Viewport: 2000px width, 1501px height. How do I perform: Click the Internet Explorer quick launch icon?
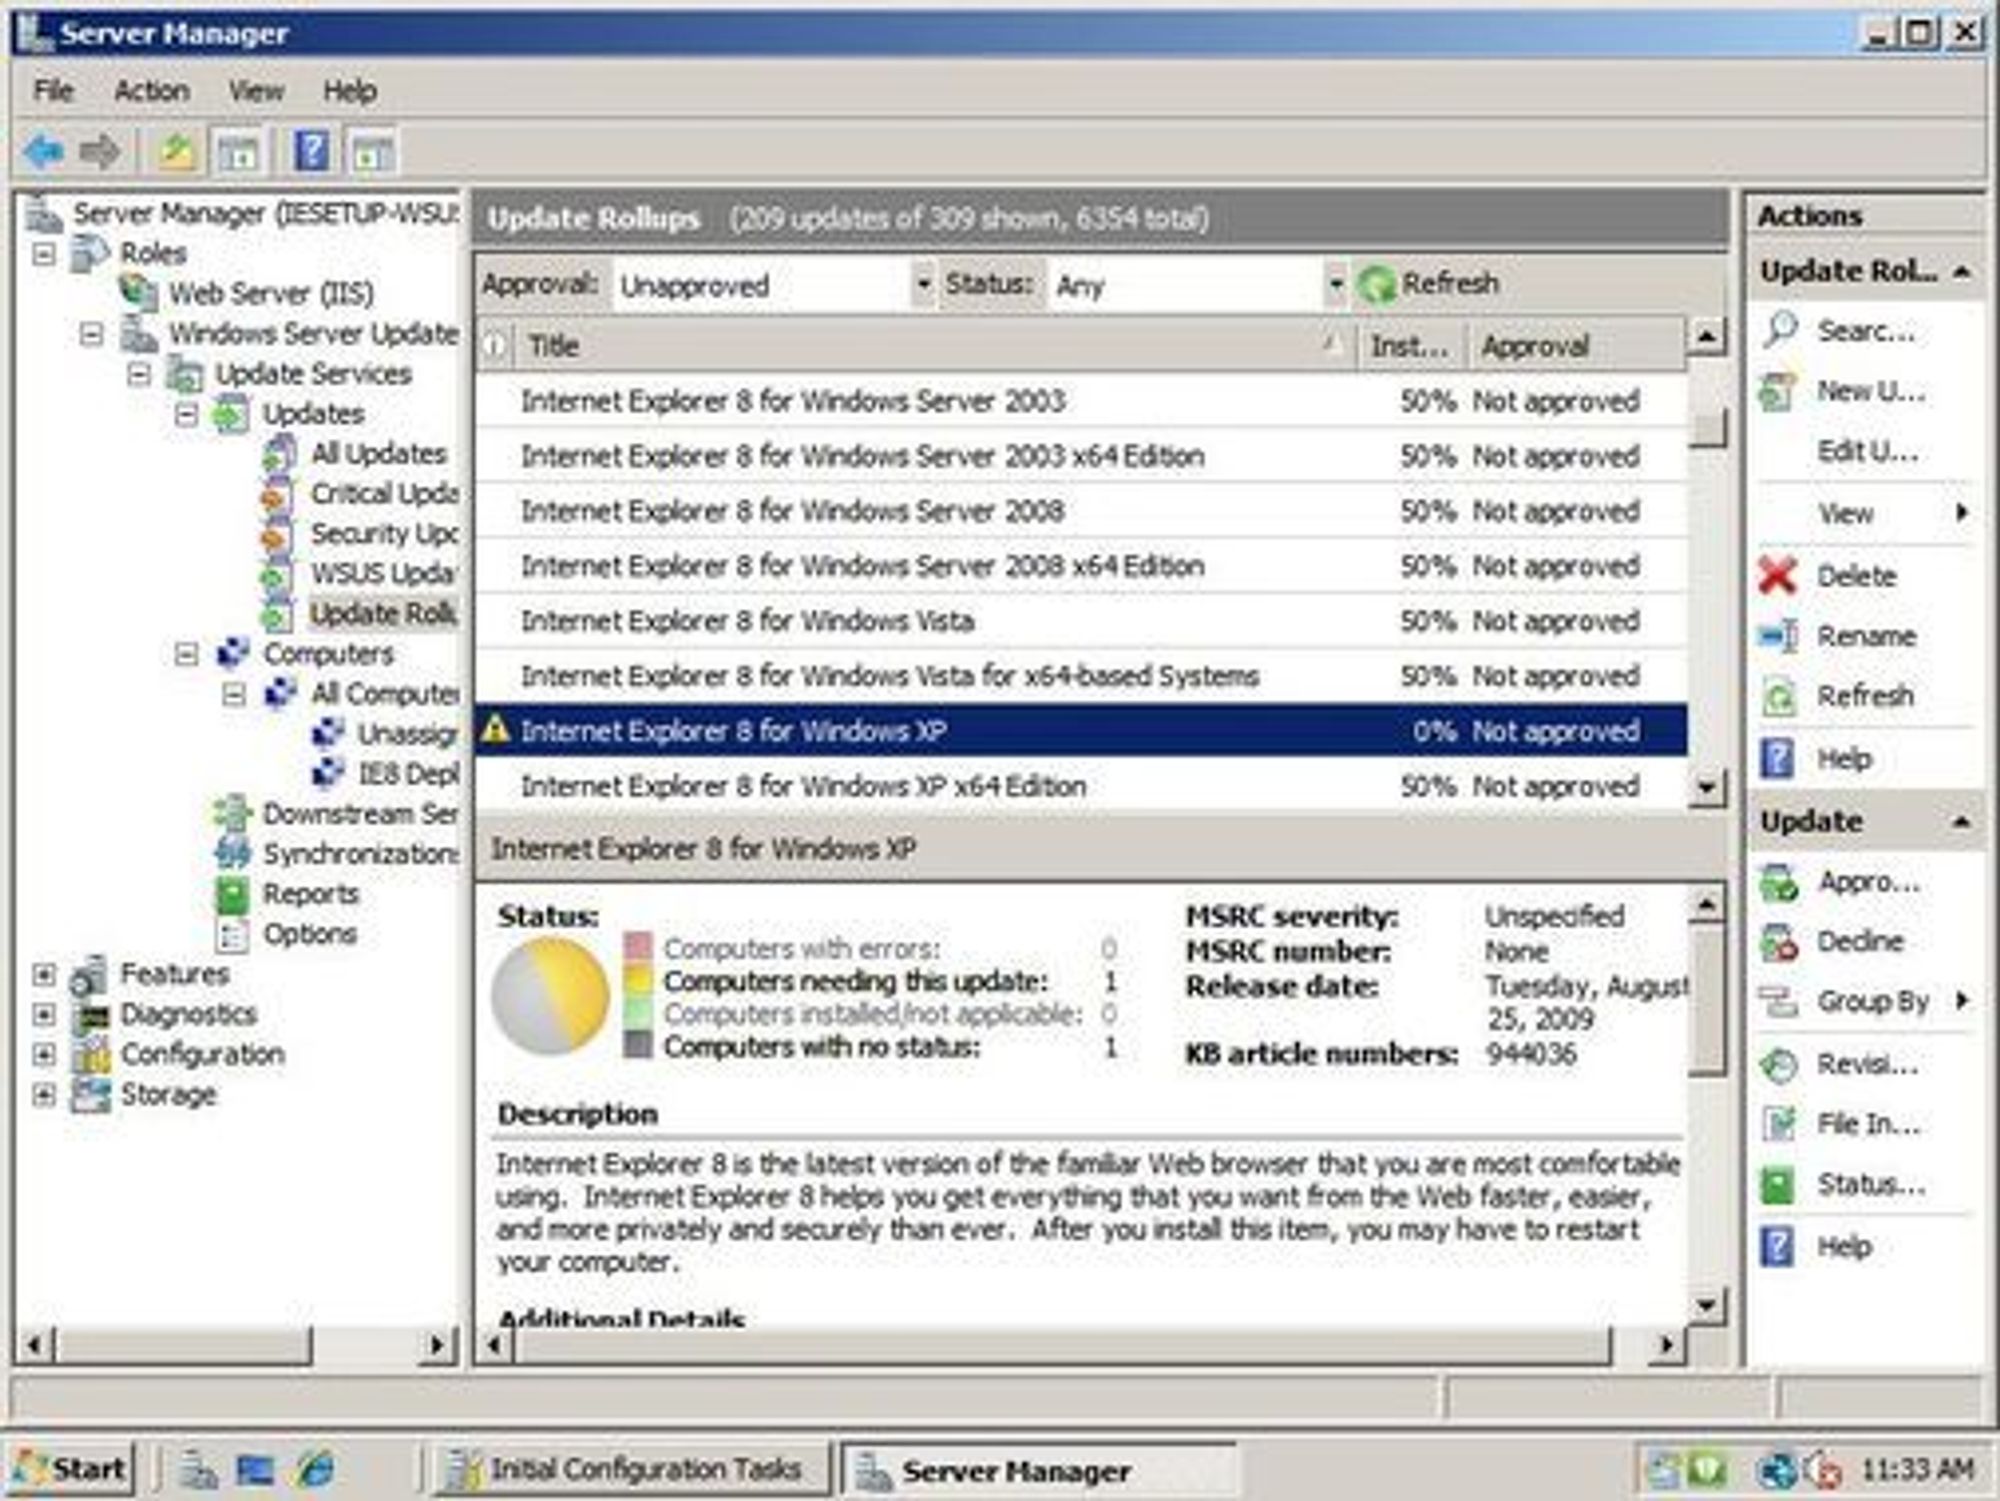tap(316, 1469)
